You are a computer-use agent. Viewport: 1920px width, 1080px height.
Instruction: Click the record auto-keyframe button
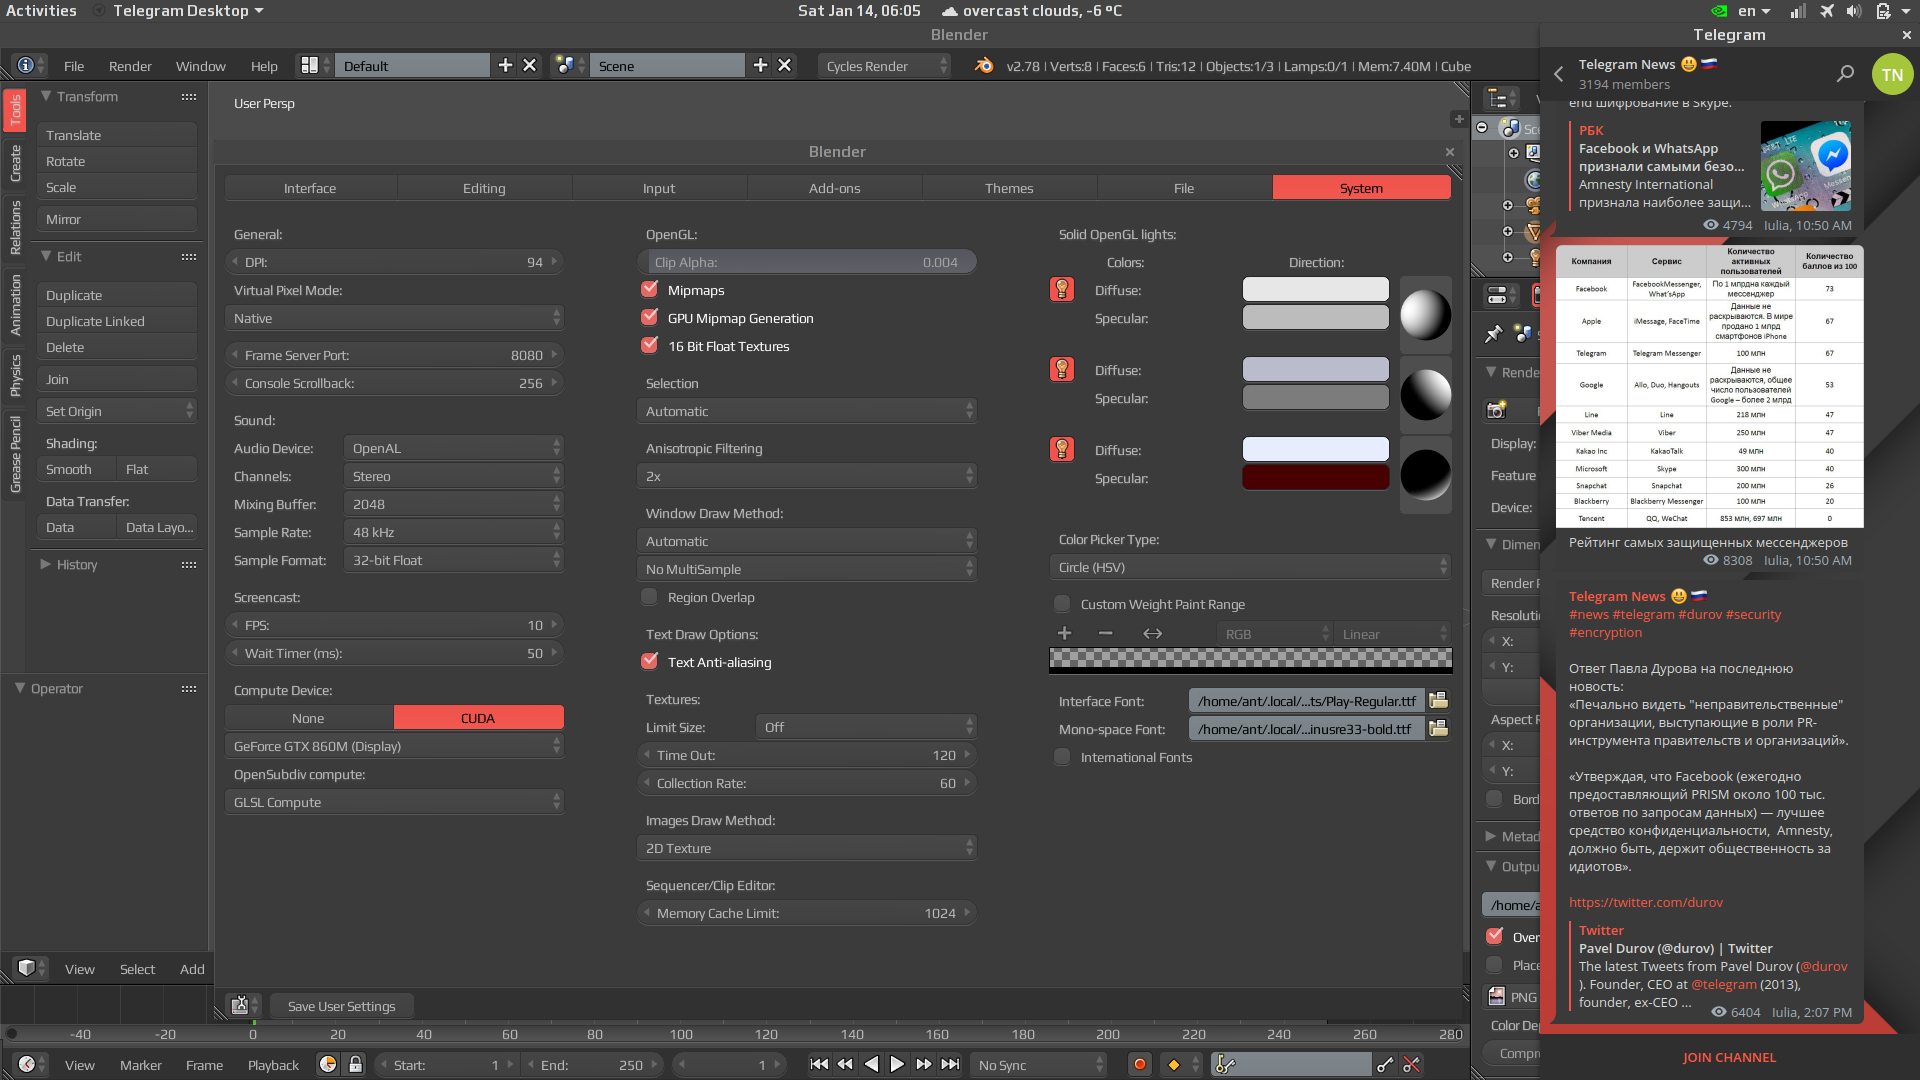pyautogui.click(x=1139, y=1065)
